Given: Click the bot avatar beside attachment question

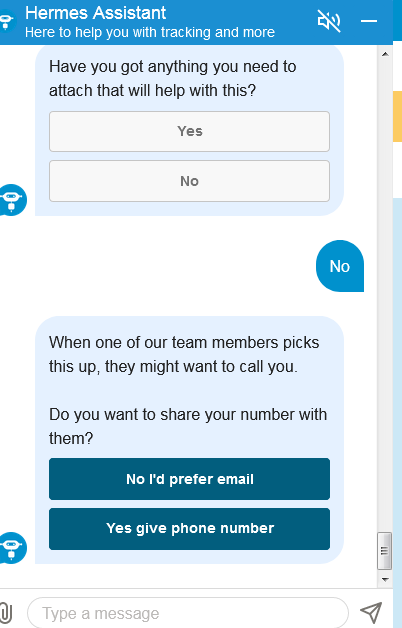Looking at the screenshot, I should [x=12, y=199].
